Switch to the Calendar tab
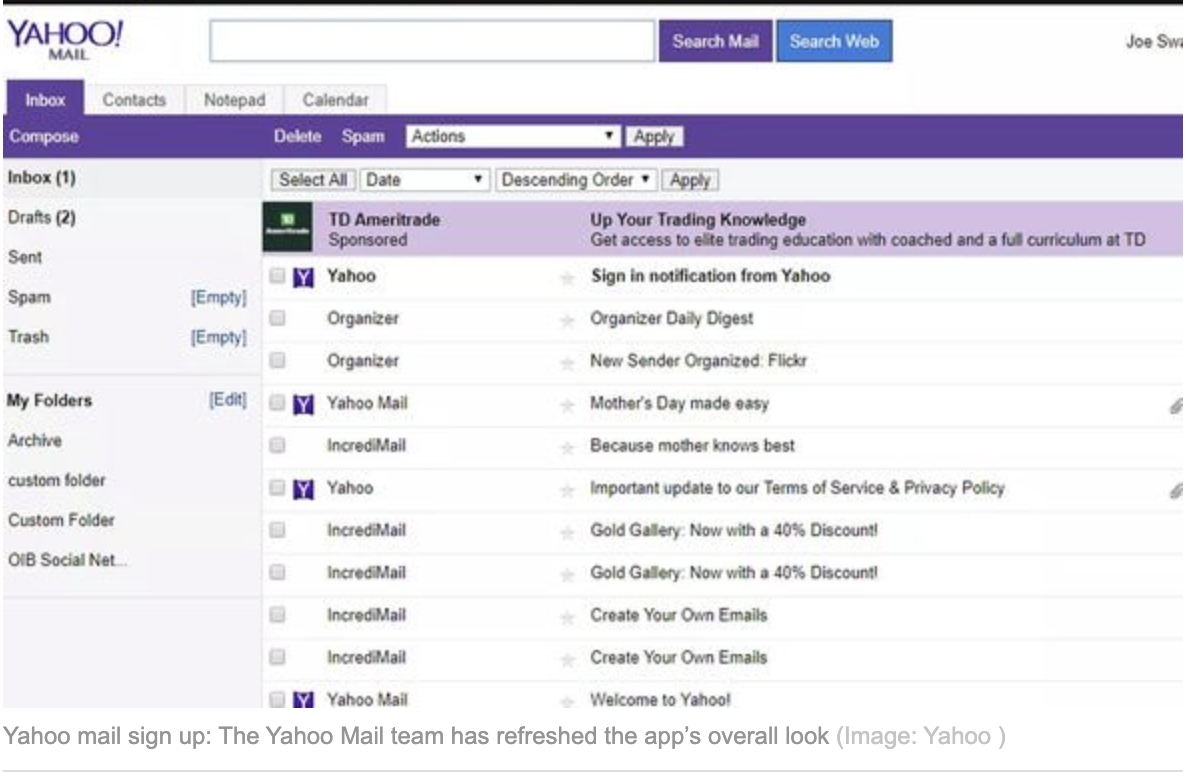 click(336, 100)
